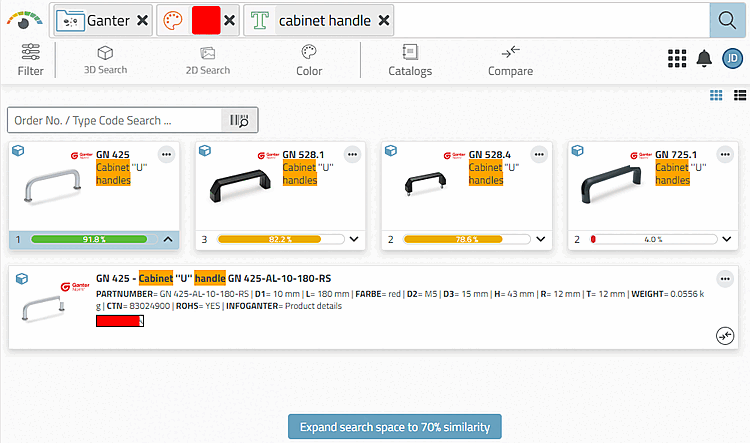The width and height of the screenshot is (750, 443).
Task: Click the text search T icon
Action: (x=260, y=21)
